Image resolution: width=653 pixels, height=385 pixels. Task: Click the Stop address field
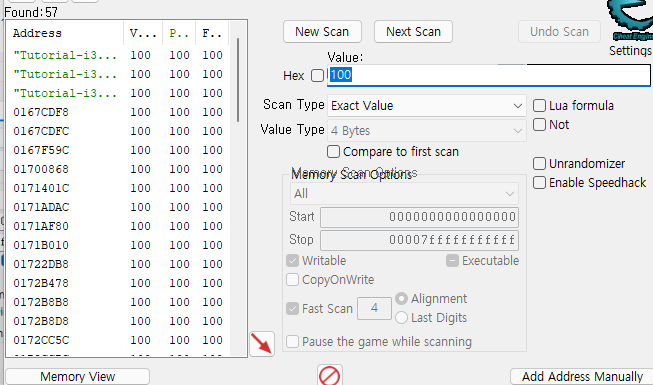pyautogui.click(x=419, y=240)
